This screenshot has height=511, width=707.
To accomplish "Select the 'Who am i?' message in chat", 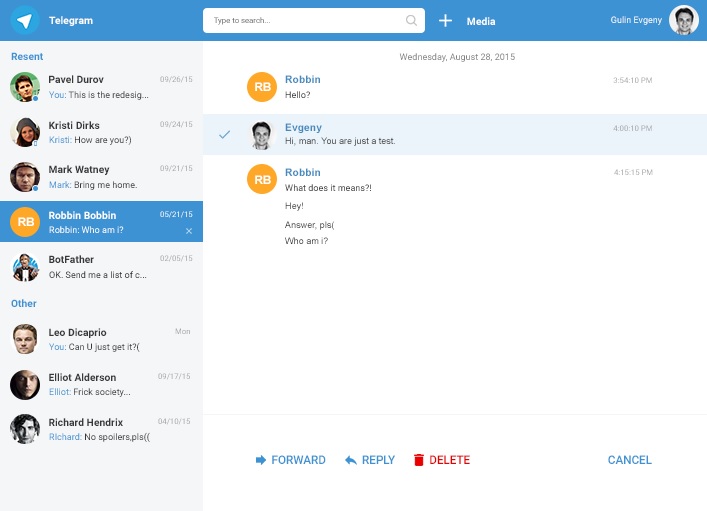I will tap(306, 241).
